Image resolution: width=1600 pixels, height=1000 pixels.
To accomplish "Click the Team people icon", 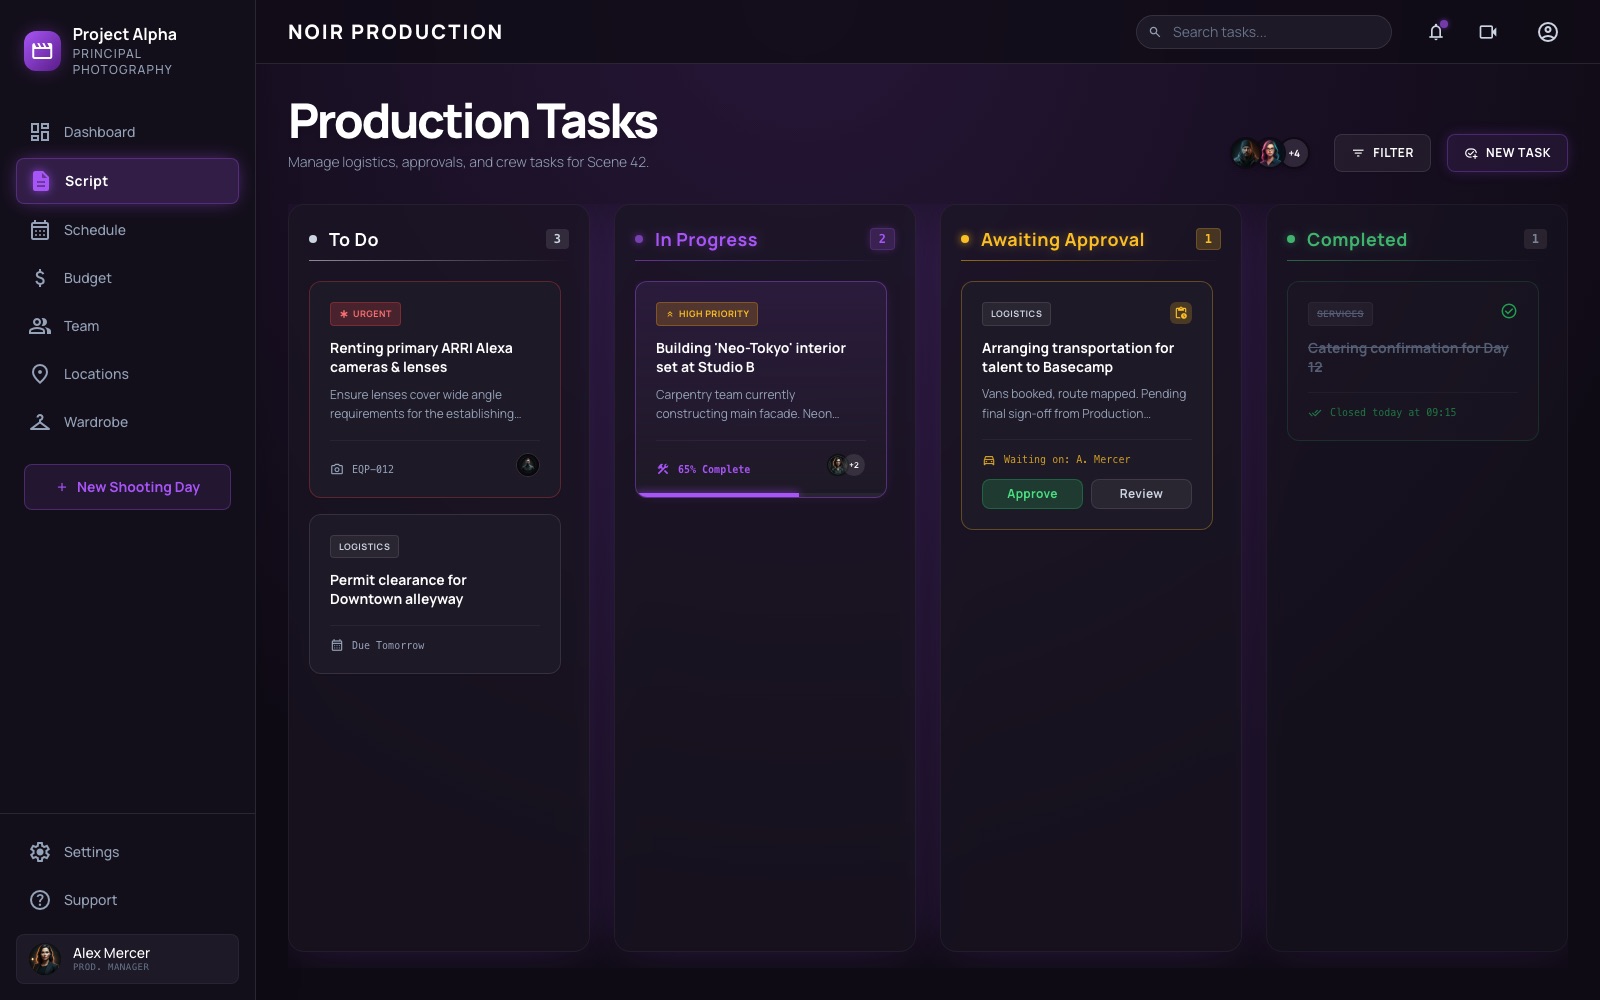I will point(40,326).
